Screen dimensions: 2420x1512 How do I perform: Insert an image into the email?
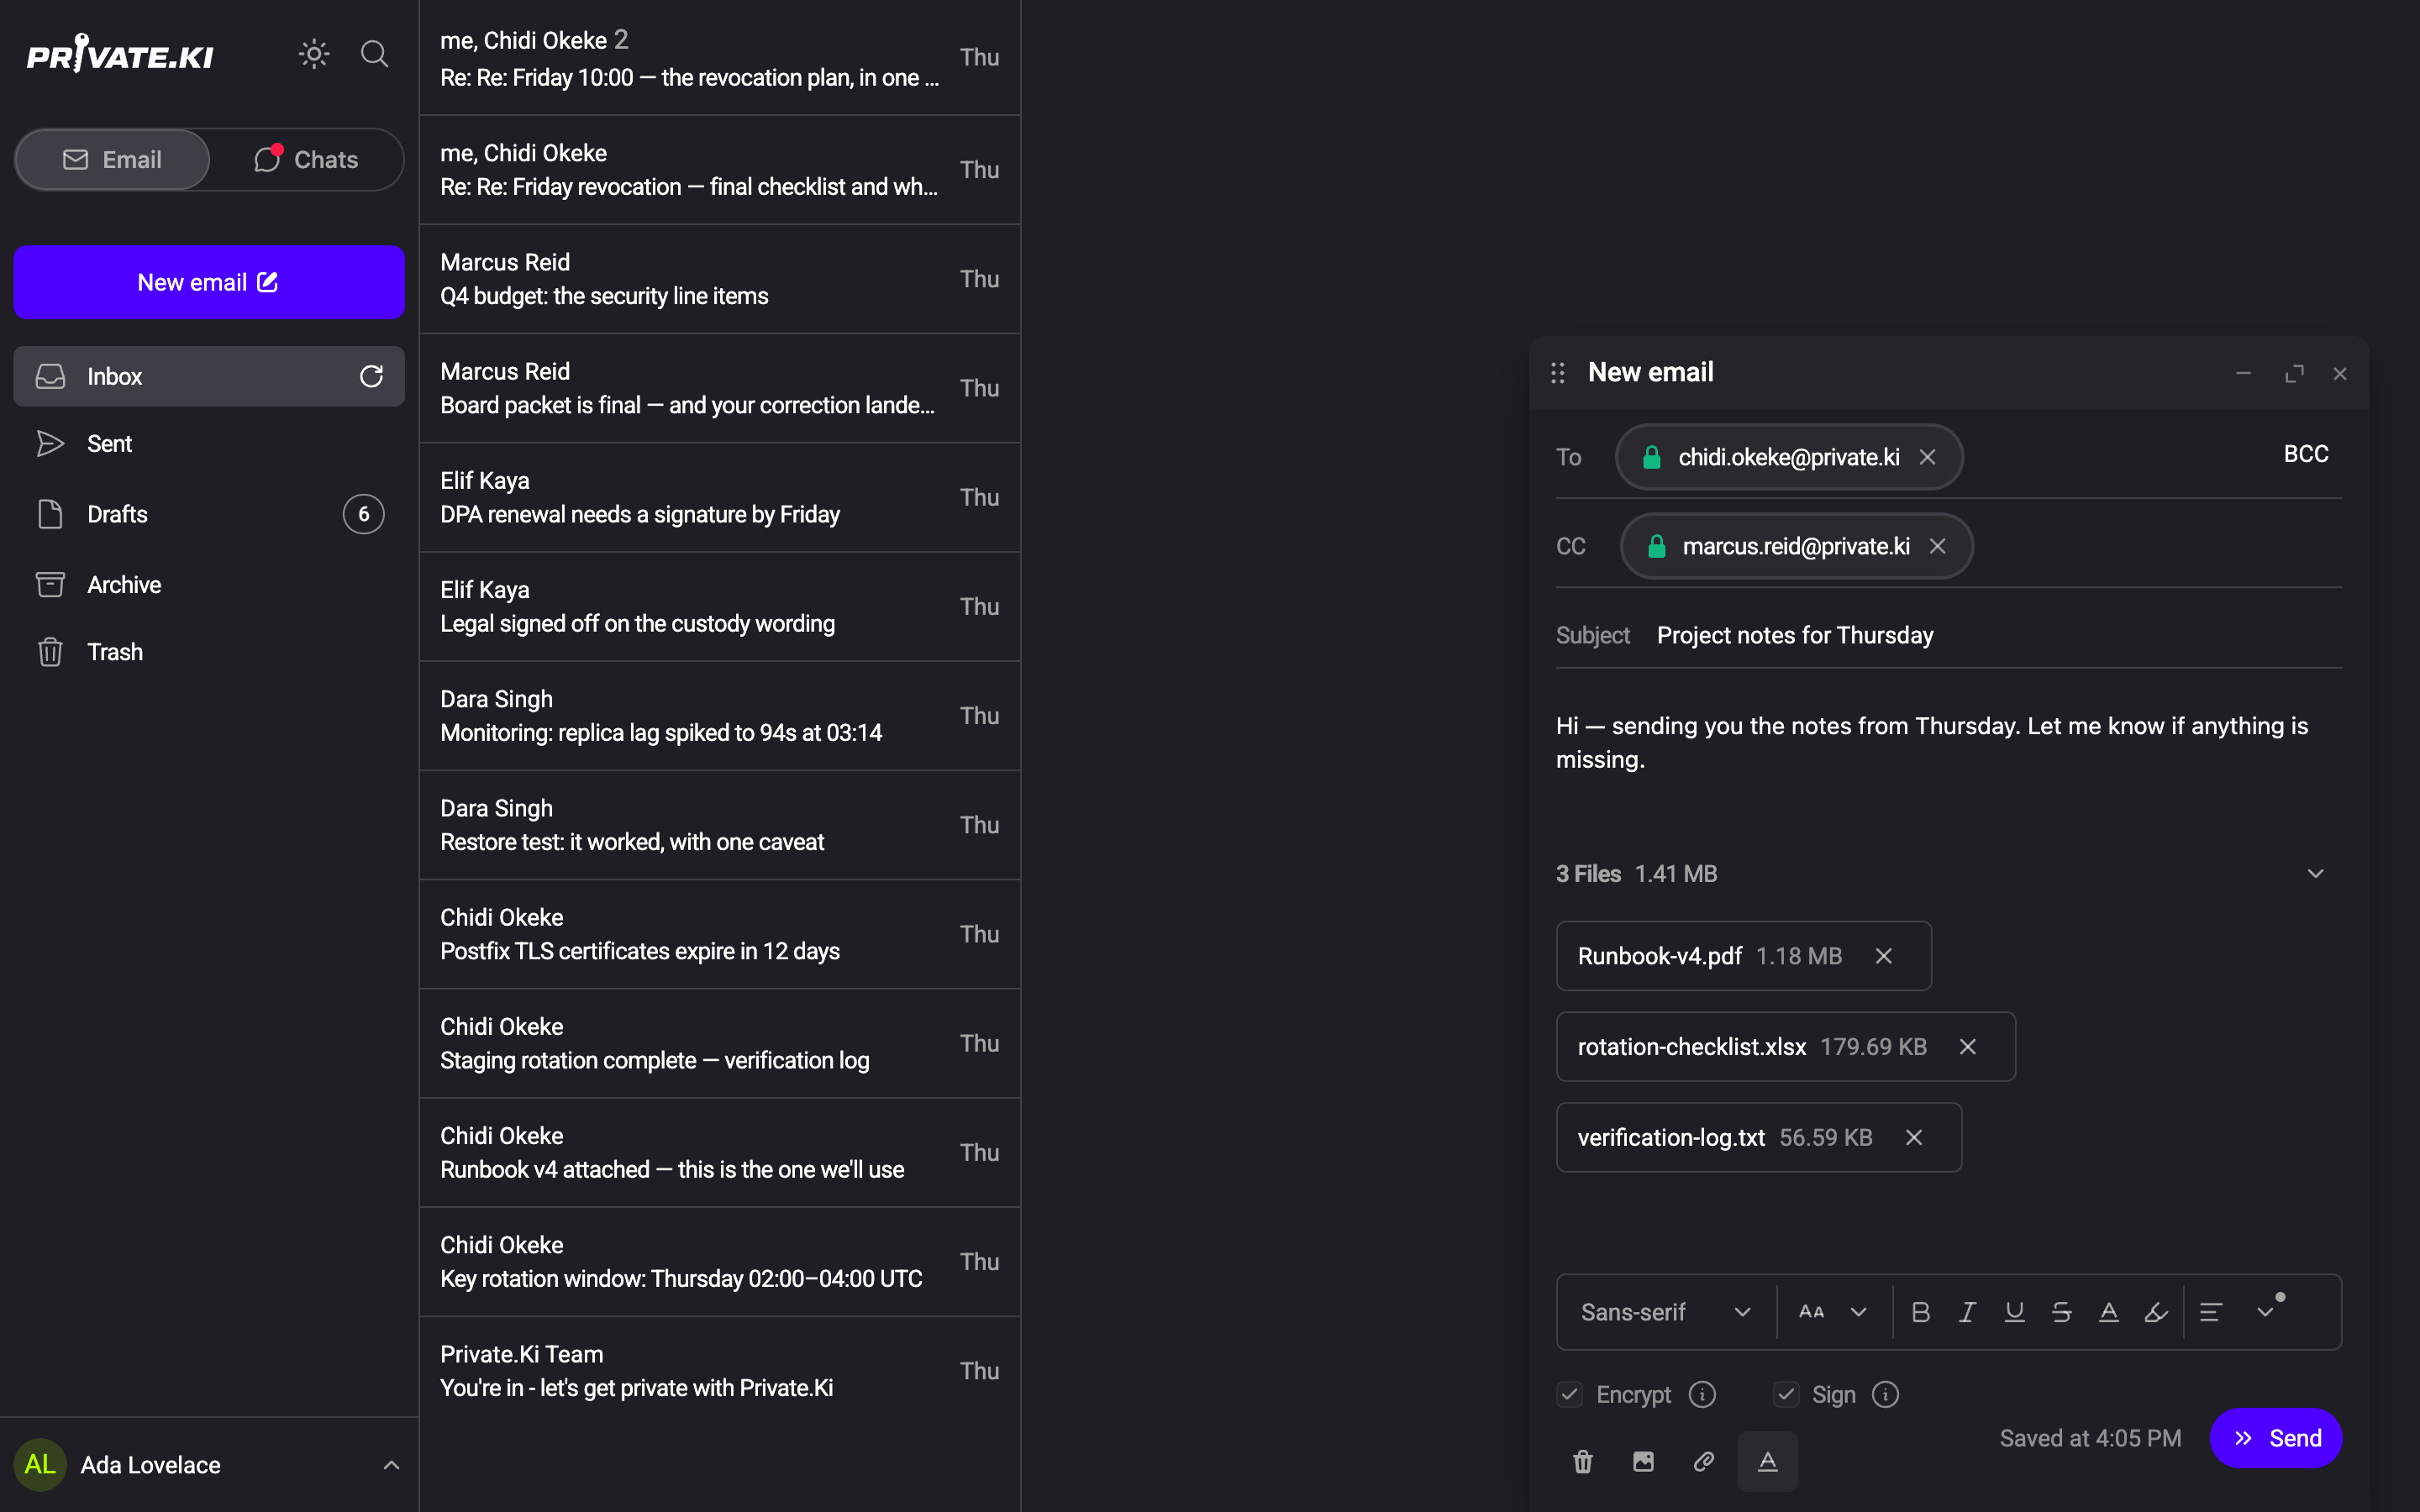(x=1643, y=1462)
